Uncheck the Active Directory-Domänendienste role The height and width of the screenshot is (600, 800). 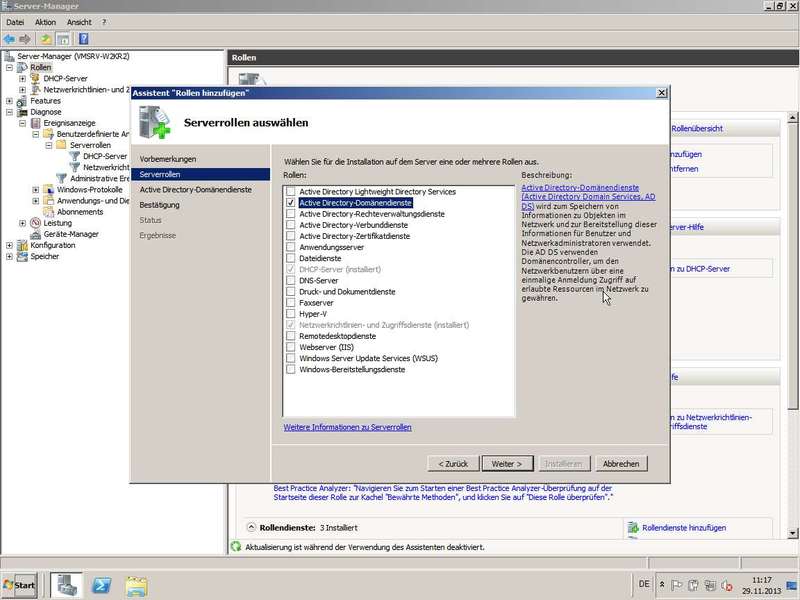pyautogui.click(x=291, y=203)
